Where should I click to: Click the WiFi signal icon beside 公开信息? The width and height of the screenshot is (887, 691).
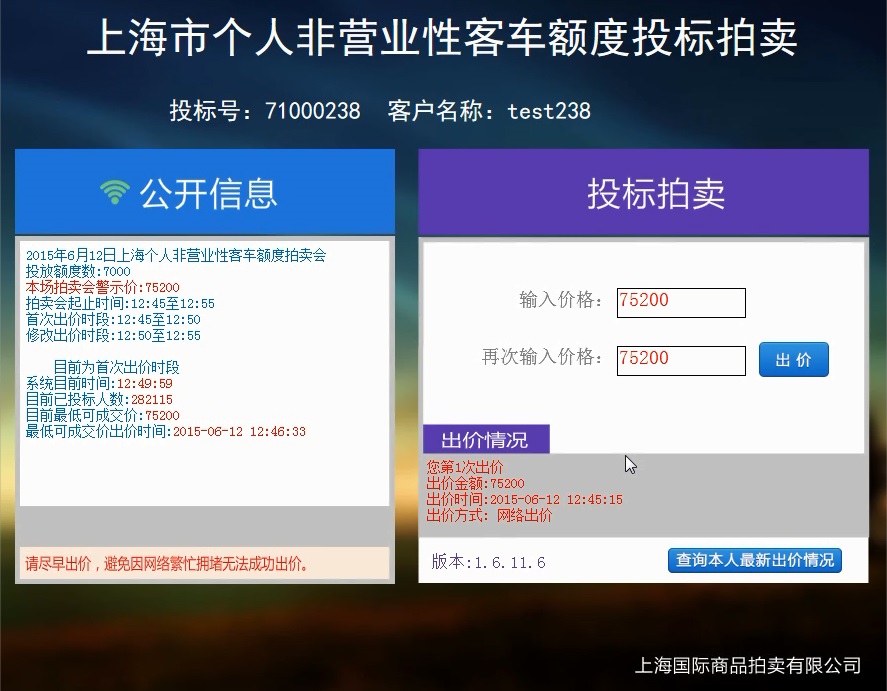115,192
